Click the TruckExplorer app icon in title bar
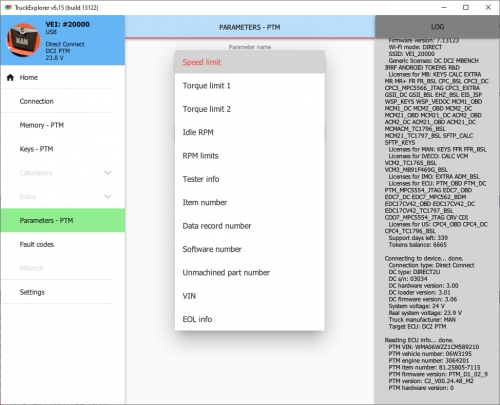Image resolution: width=500 pixels, height=405 pixels. tap(8, 7)
